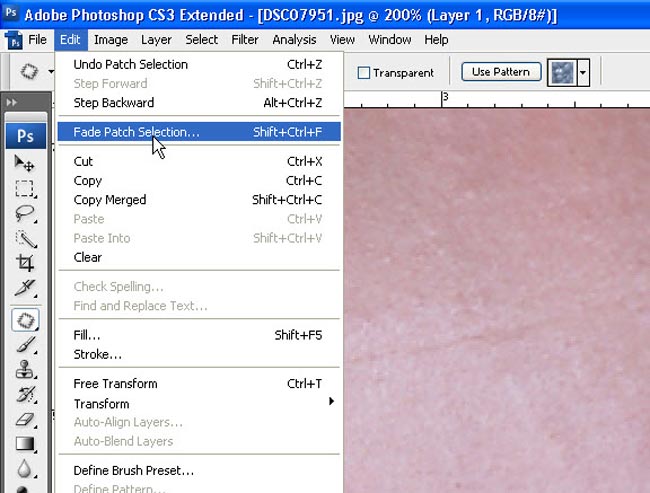The height and width of the screenshot is (493, 650).
Task: Select the Move tool
Action: coord(24,163)
